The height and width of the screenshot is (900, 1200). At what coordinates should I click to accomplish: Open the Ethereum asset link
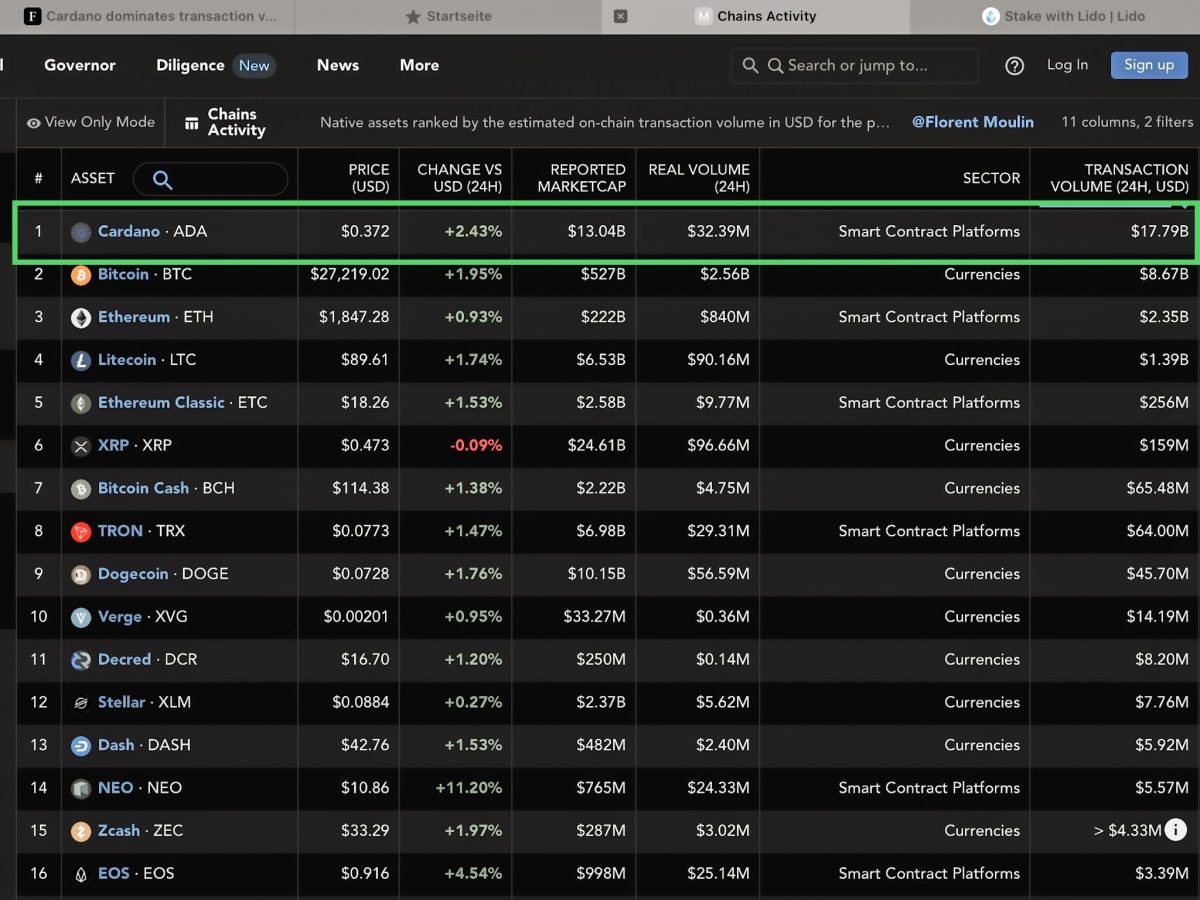134,318
